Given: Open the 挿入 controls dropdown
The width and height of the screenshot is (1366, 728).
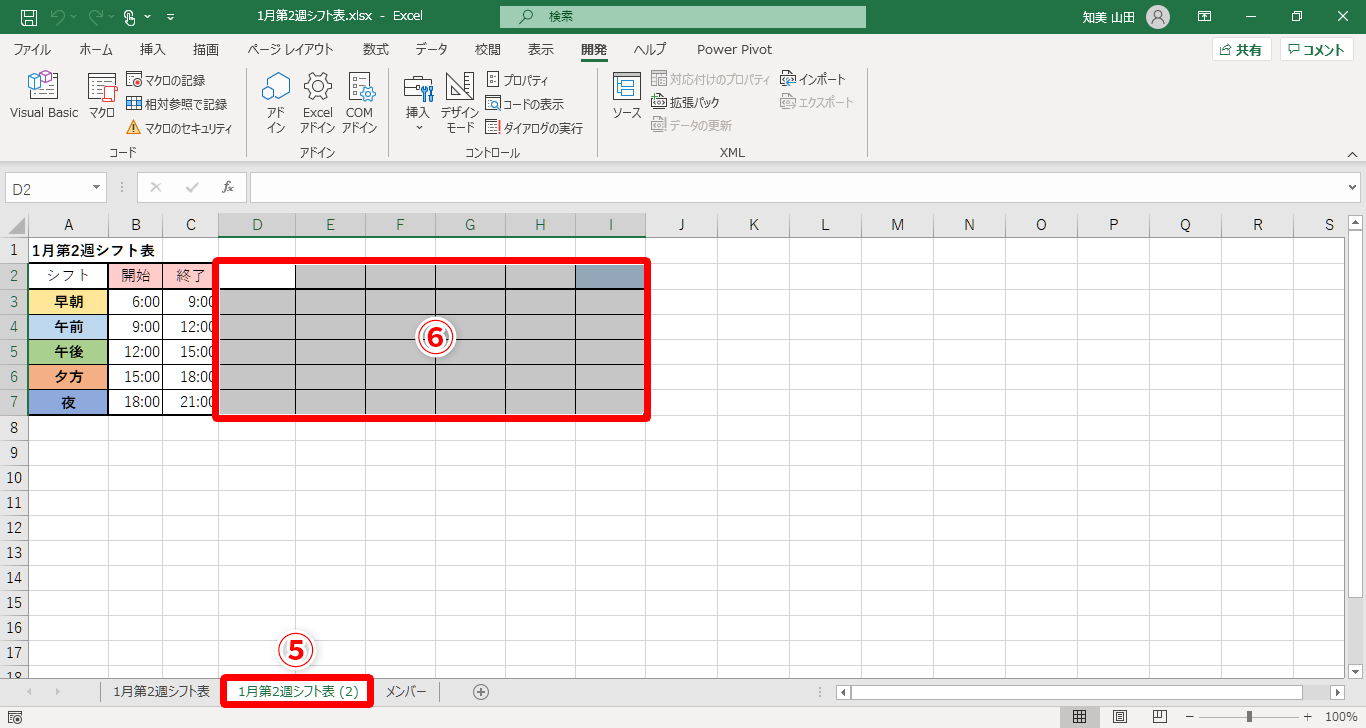Looking at the screenshot, I should tap(418, 103).
